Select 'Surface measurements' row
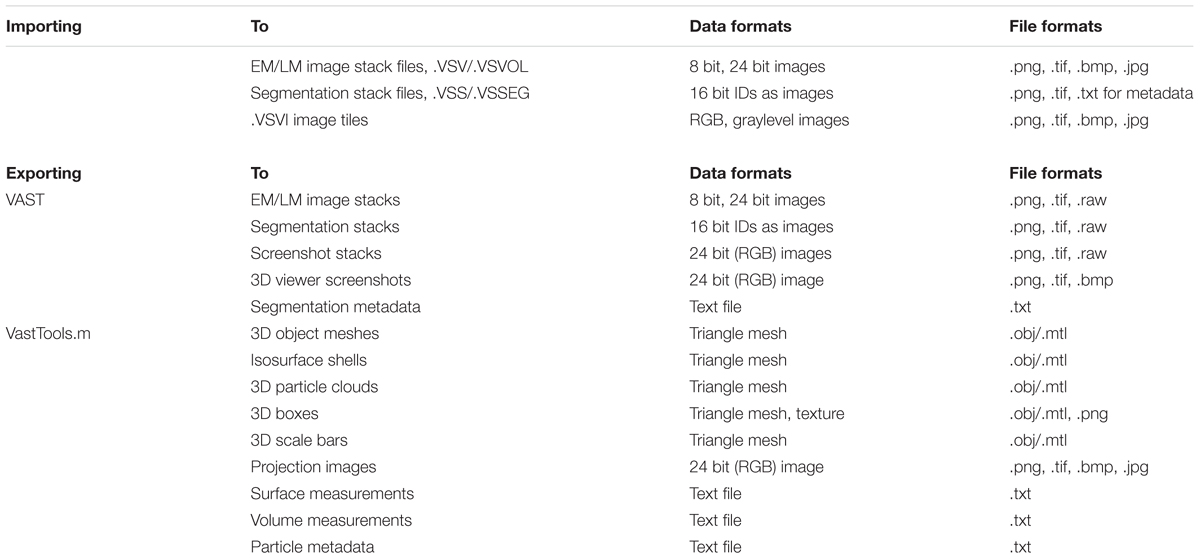This screenshot has height=559, width=1200. tap(600, 493)
